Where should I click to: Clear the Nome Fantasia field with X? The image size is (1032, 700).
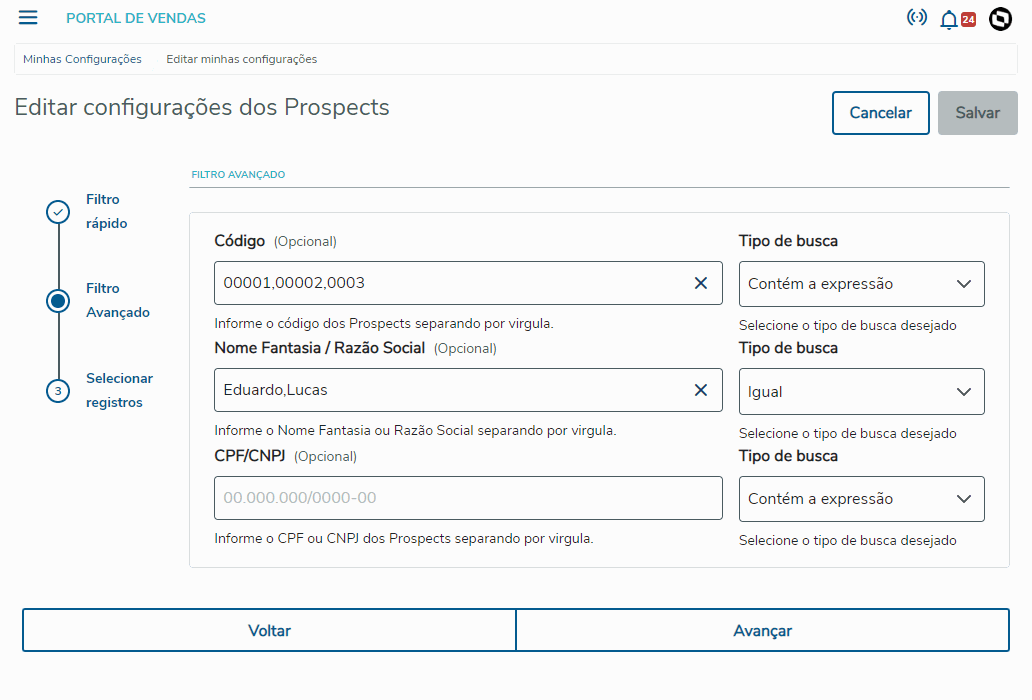[x=701, y=390]
